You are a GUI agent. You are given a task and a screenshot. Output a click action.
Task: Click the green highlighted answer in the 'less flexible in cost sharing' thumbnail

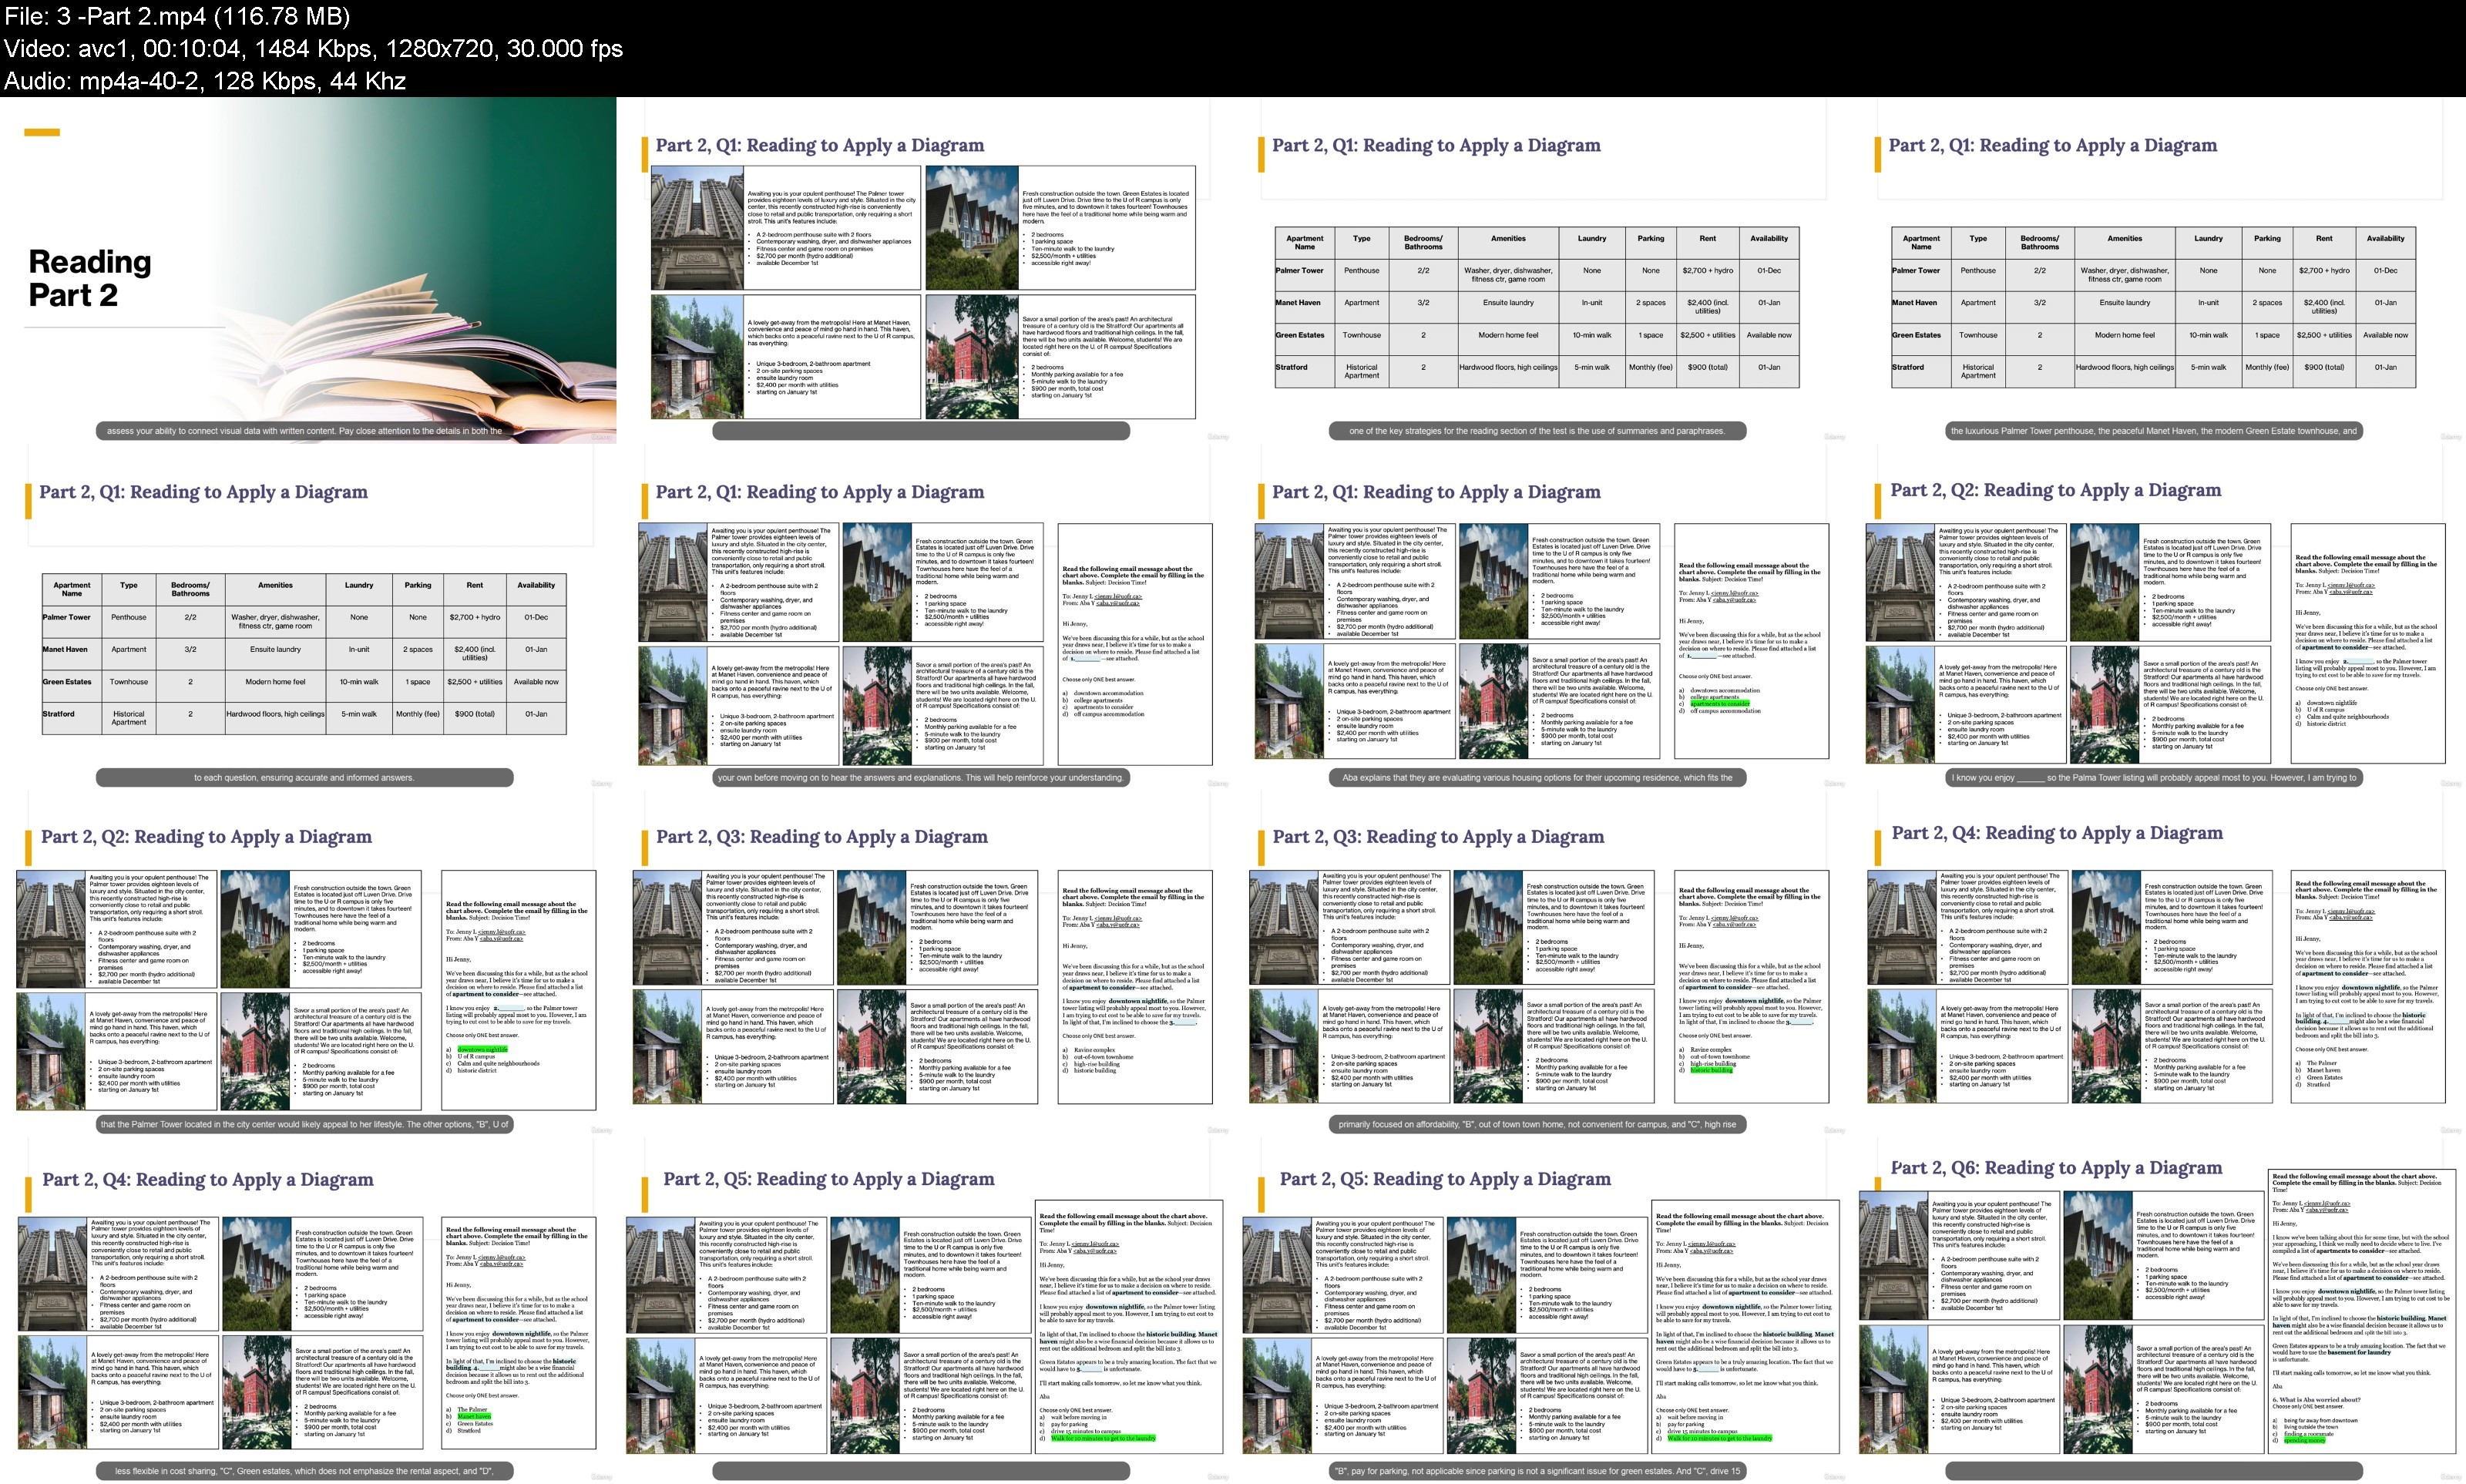tap(474, 1416)
